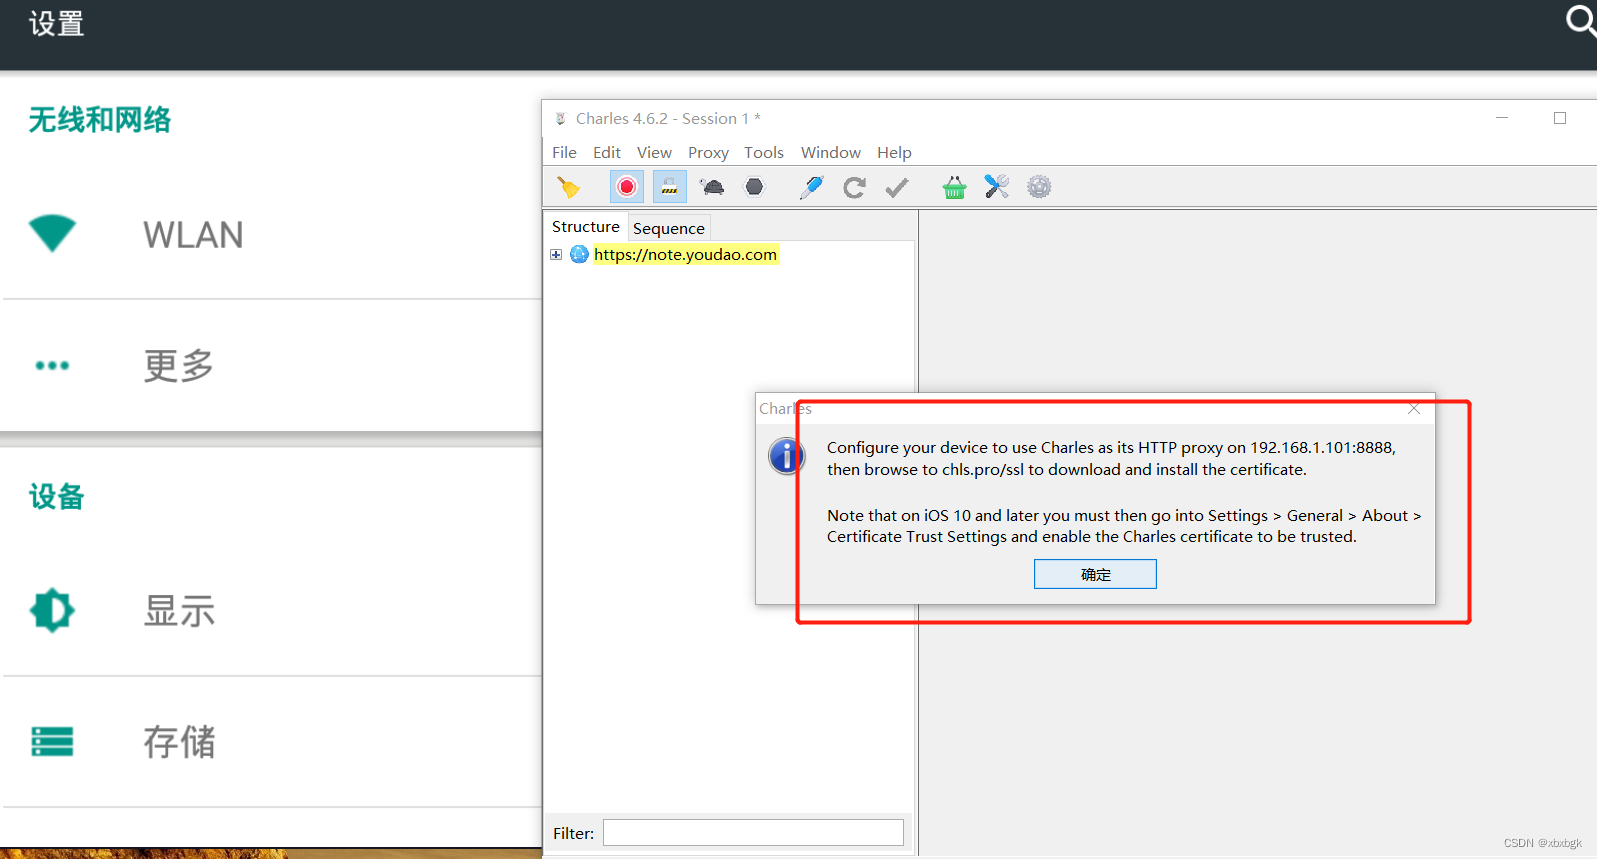Image resolution: width=1597 pixels, height=859 pixels.
Task: Open the Proxy menu
Action: (708, 152)
